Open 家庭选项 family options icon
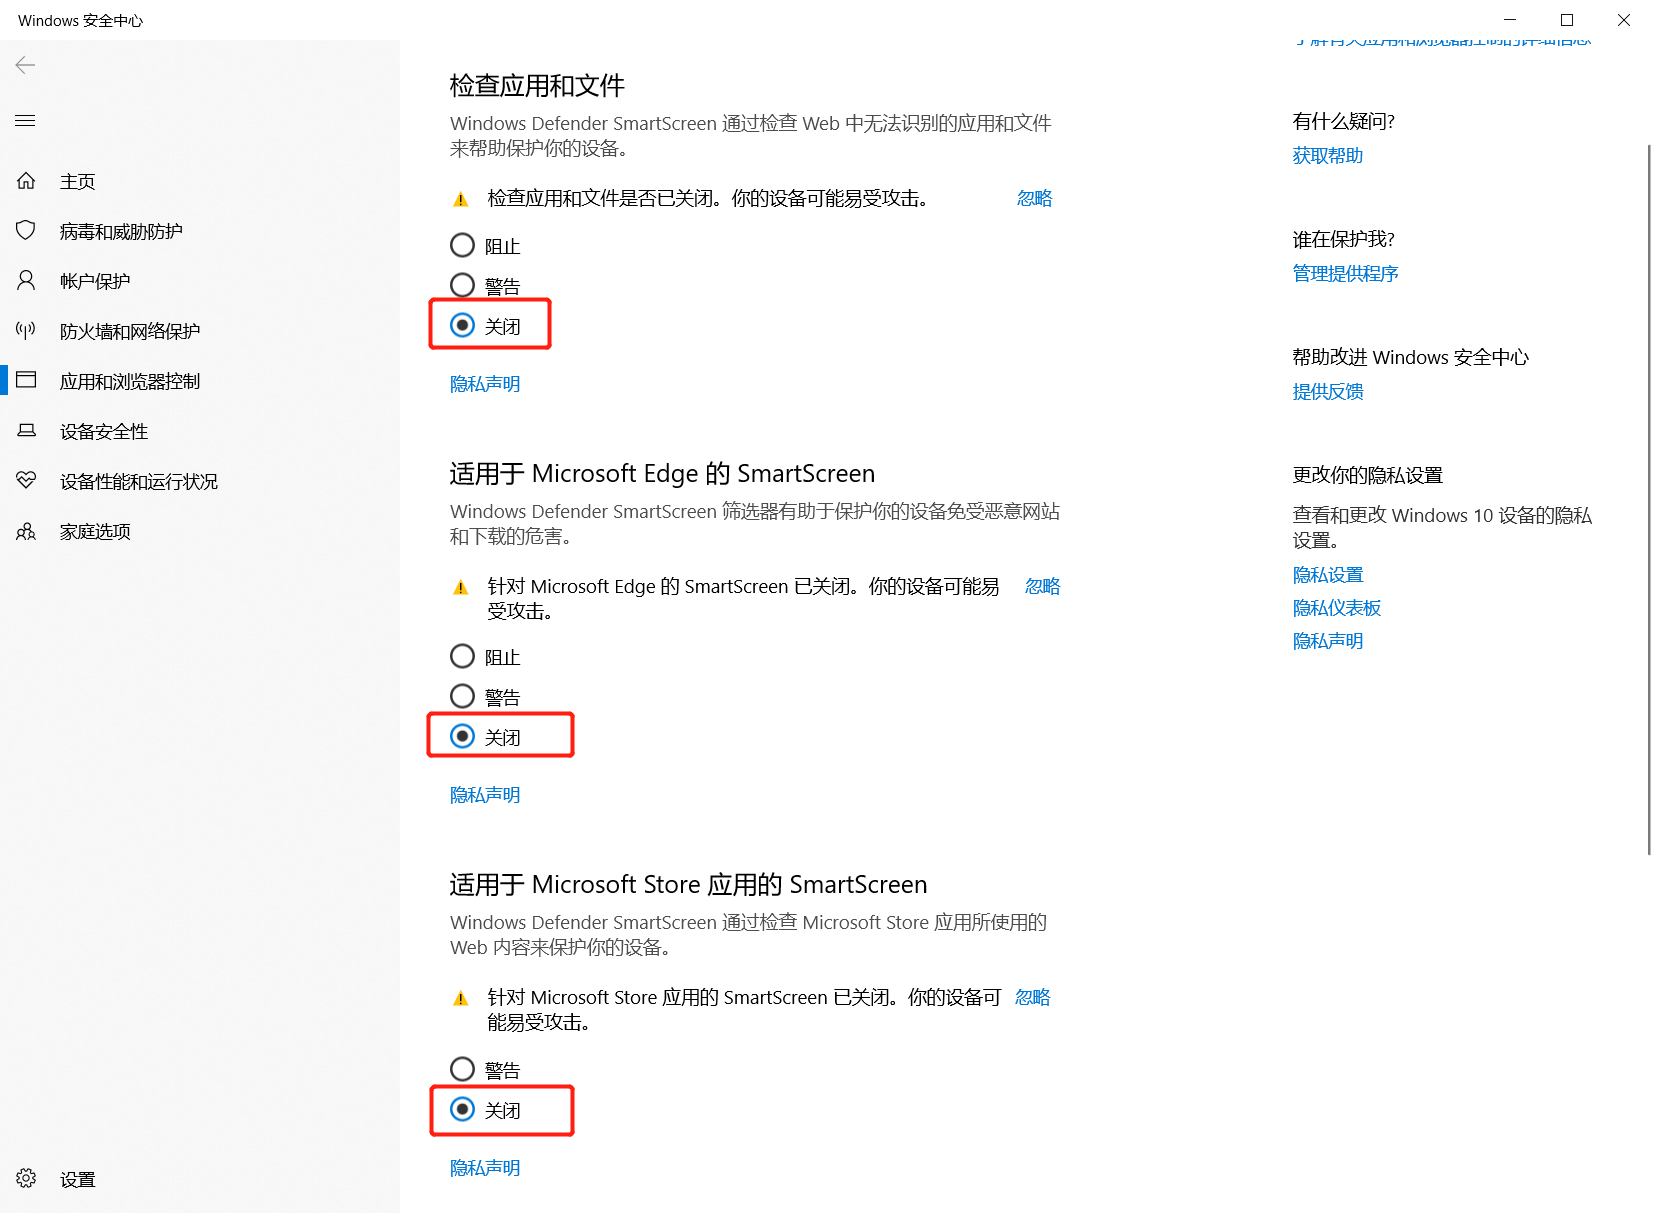The height and width of the screenshot is (1213, 1653). pos(26,531)
